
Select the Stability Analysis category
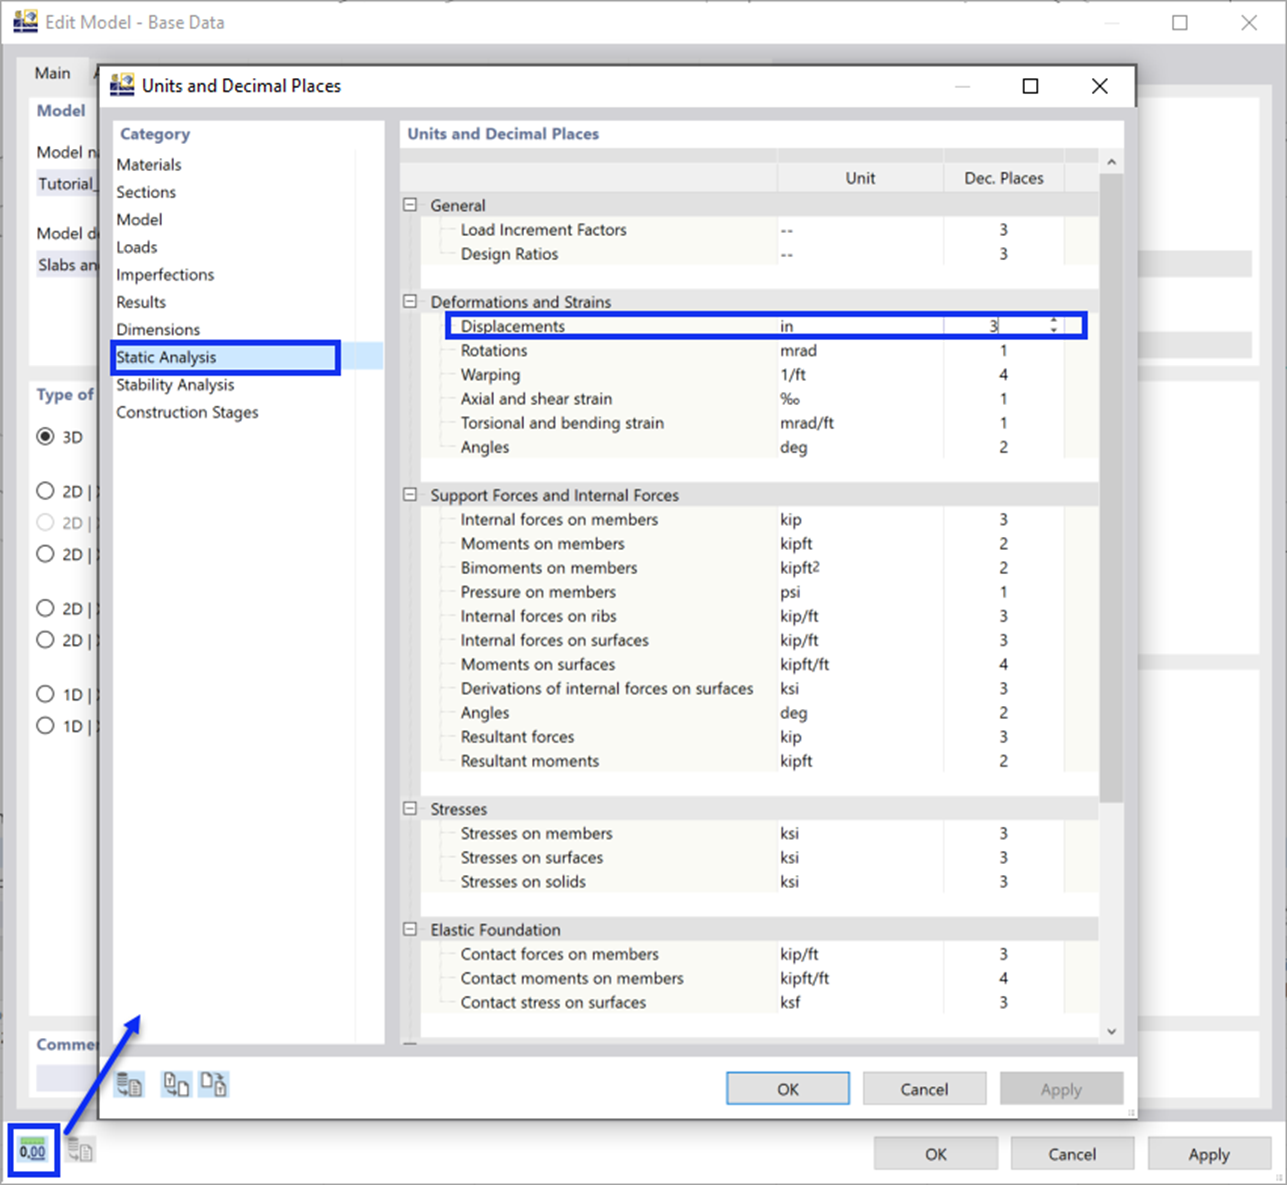point(175,385)
